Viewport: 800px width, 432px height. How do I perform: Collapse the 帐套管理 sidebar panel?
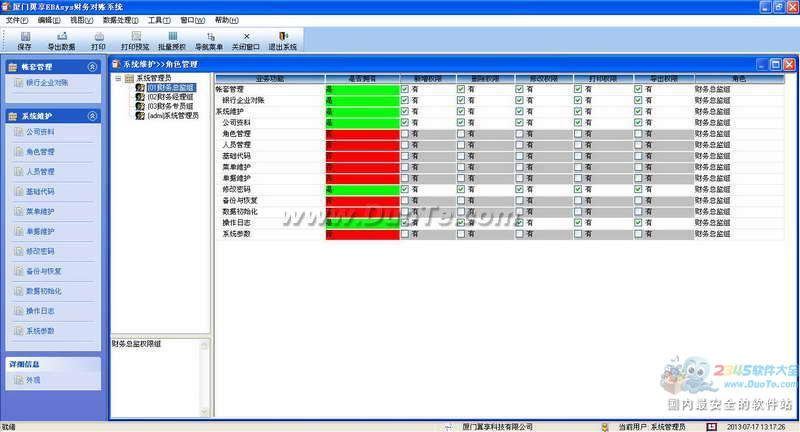[x=92, y=67]
